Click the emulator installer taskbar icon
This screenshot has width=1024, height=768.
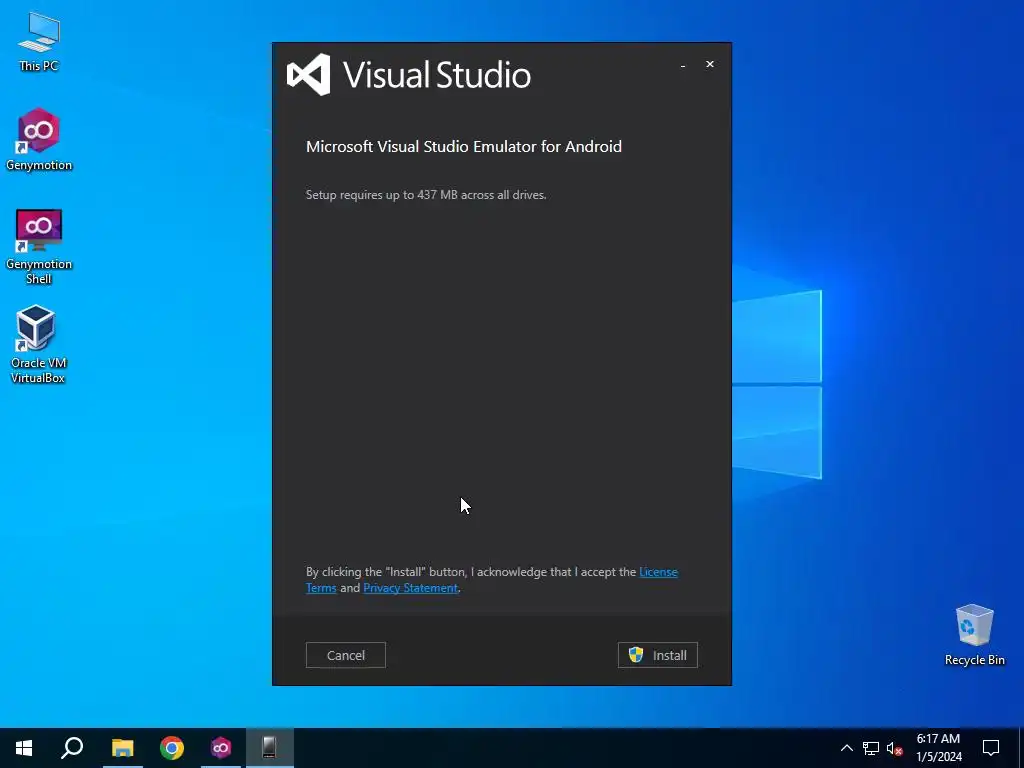269,748
